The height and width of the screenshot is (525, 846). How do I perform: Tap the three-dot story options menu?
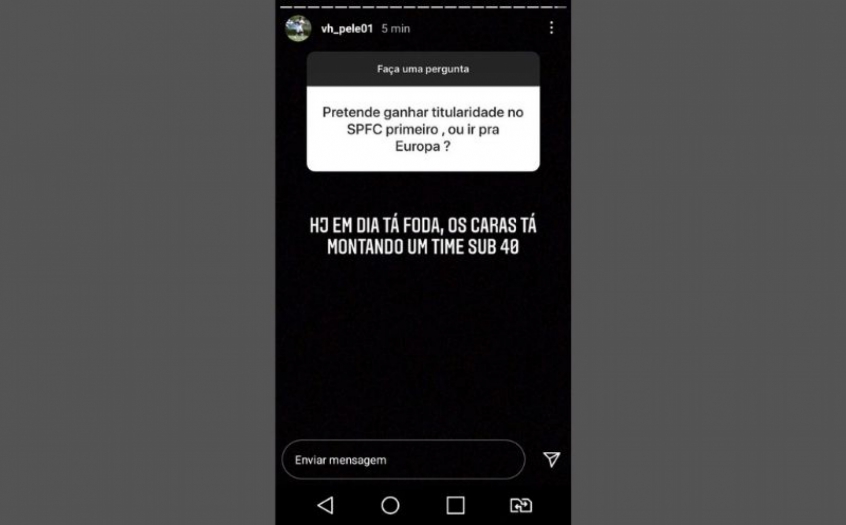click(551, 28)
